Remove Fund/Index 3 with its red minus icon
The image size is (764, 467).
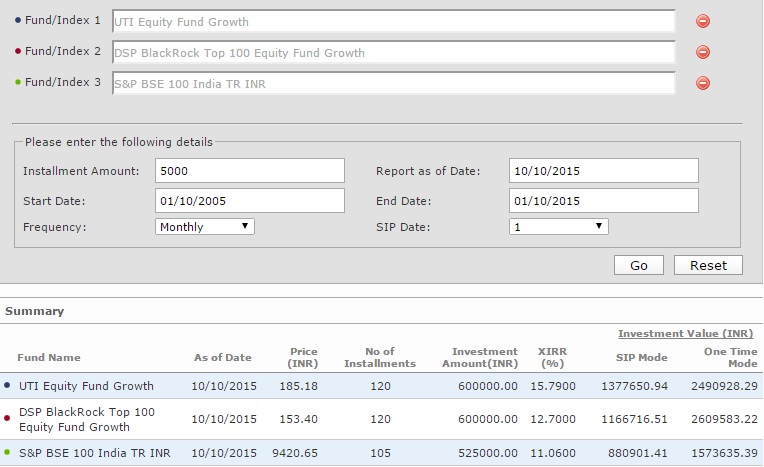(703, 83)
